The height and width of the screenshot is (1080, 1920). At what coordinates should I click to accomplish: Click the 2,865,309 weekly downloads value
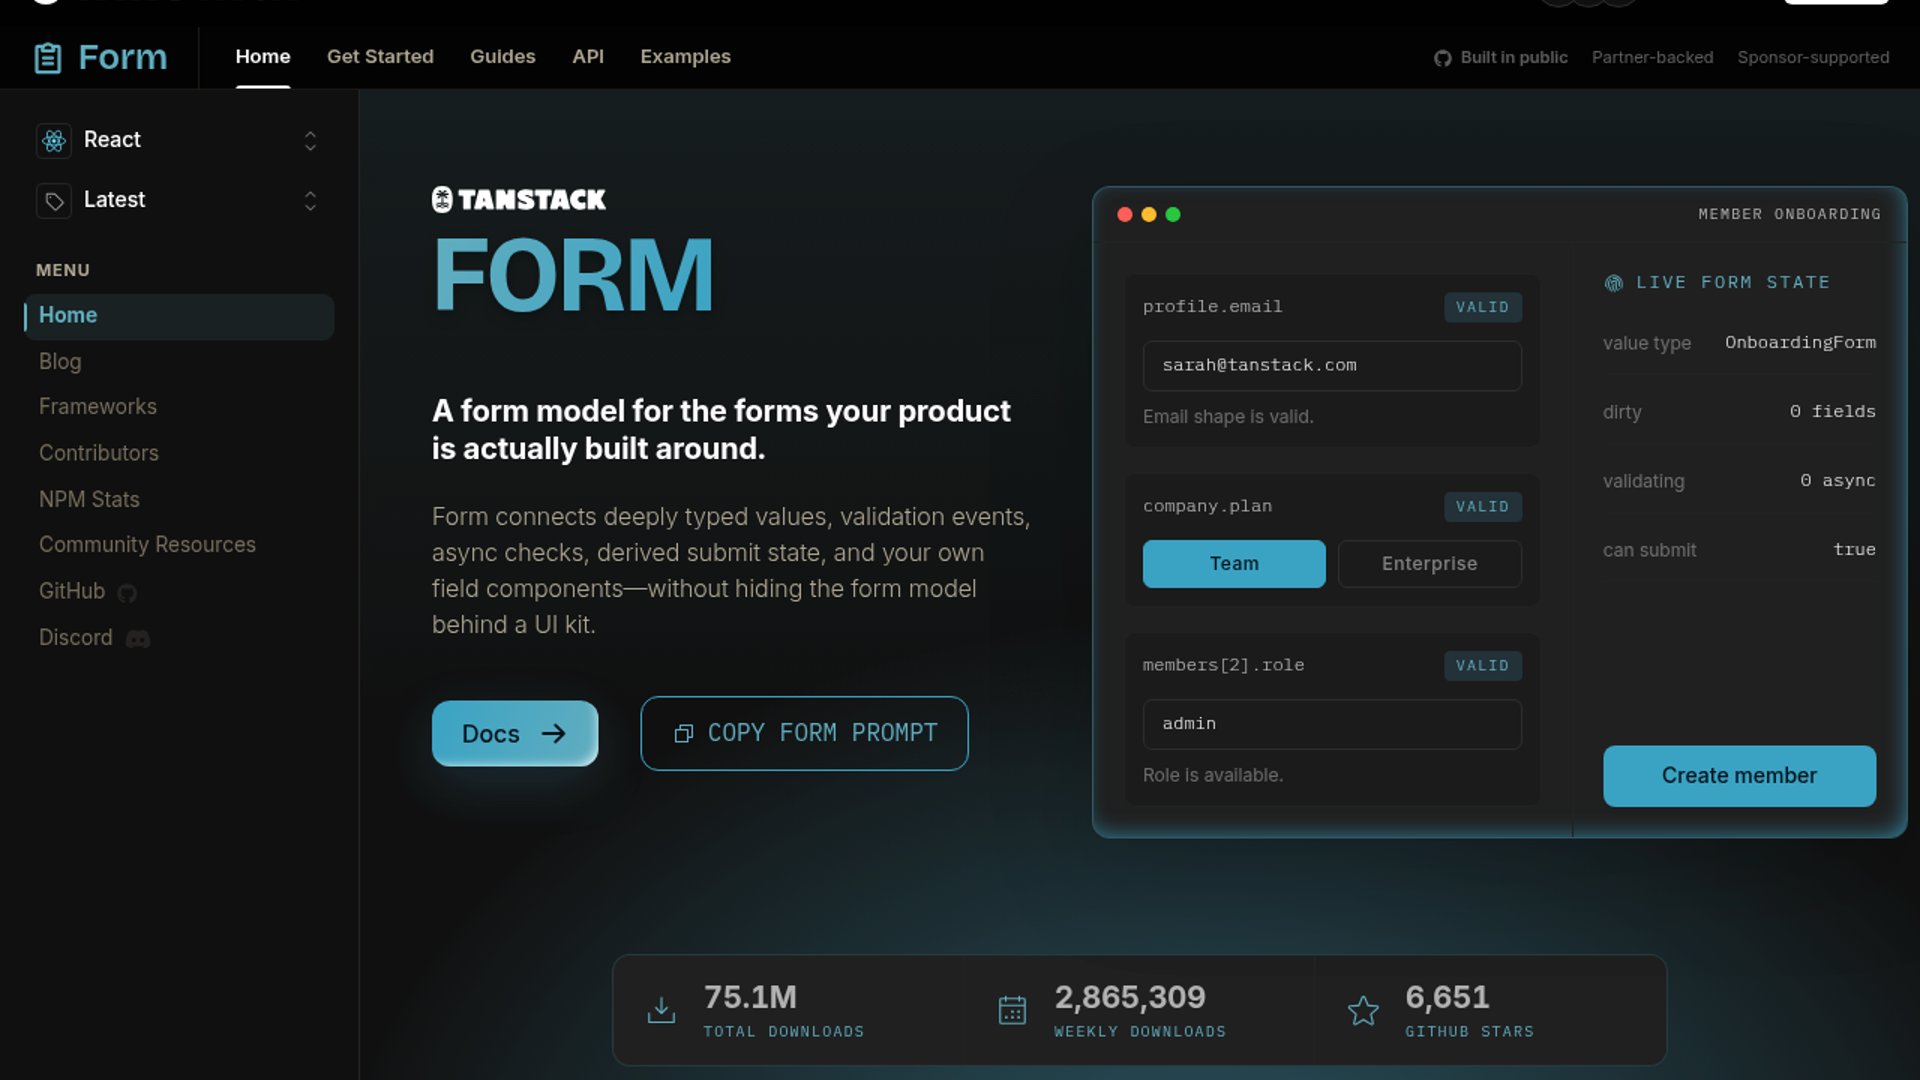1130,998
